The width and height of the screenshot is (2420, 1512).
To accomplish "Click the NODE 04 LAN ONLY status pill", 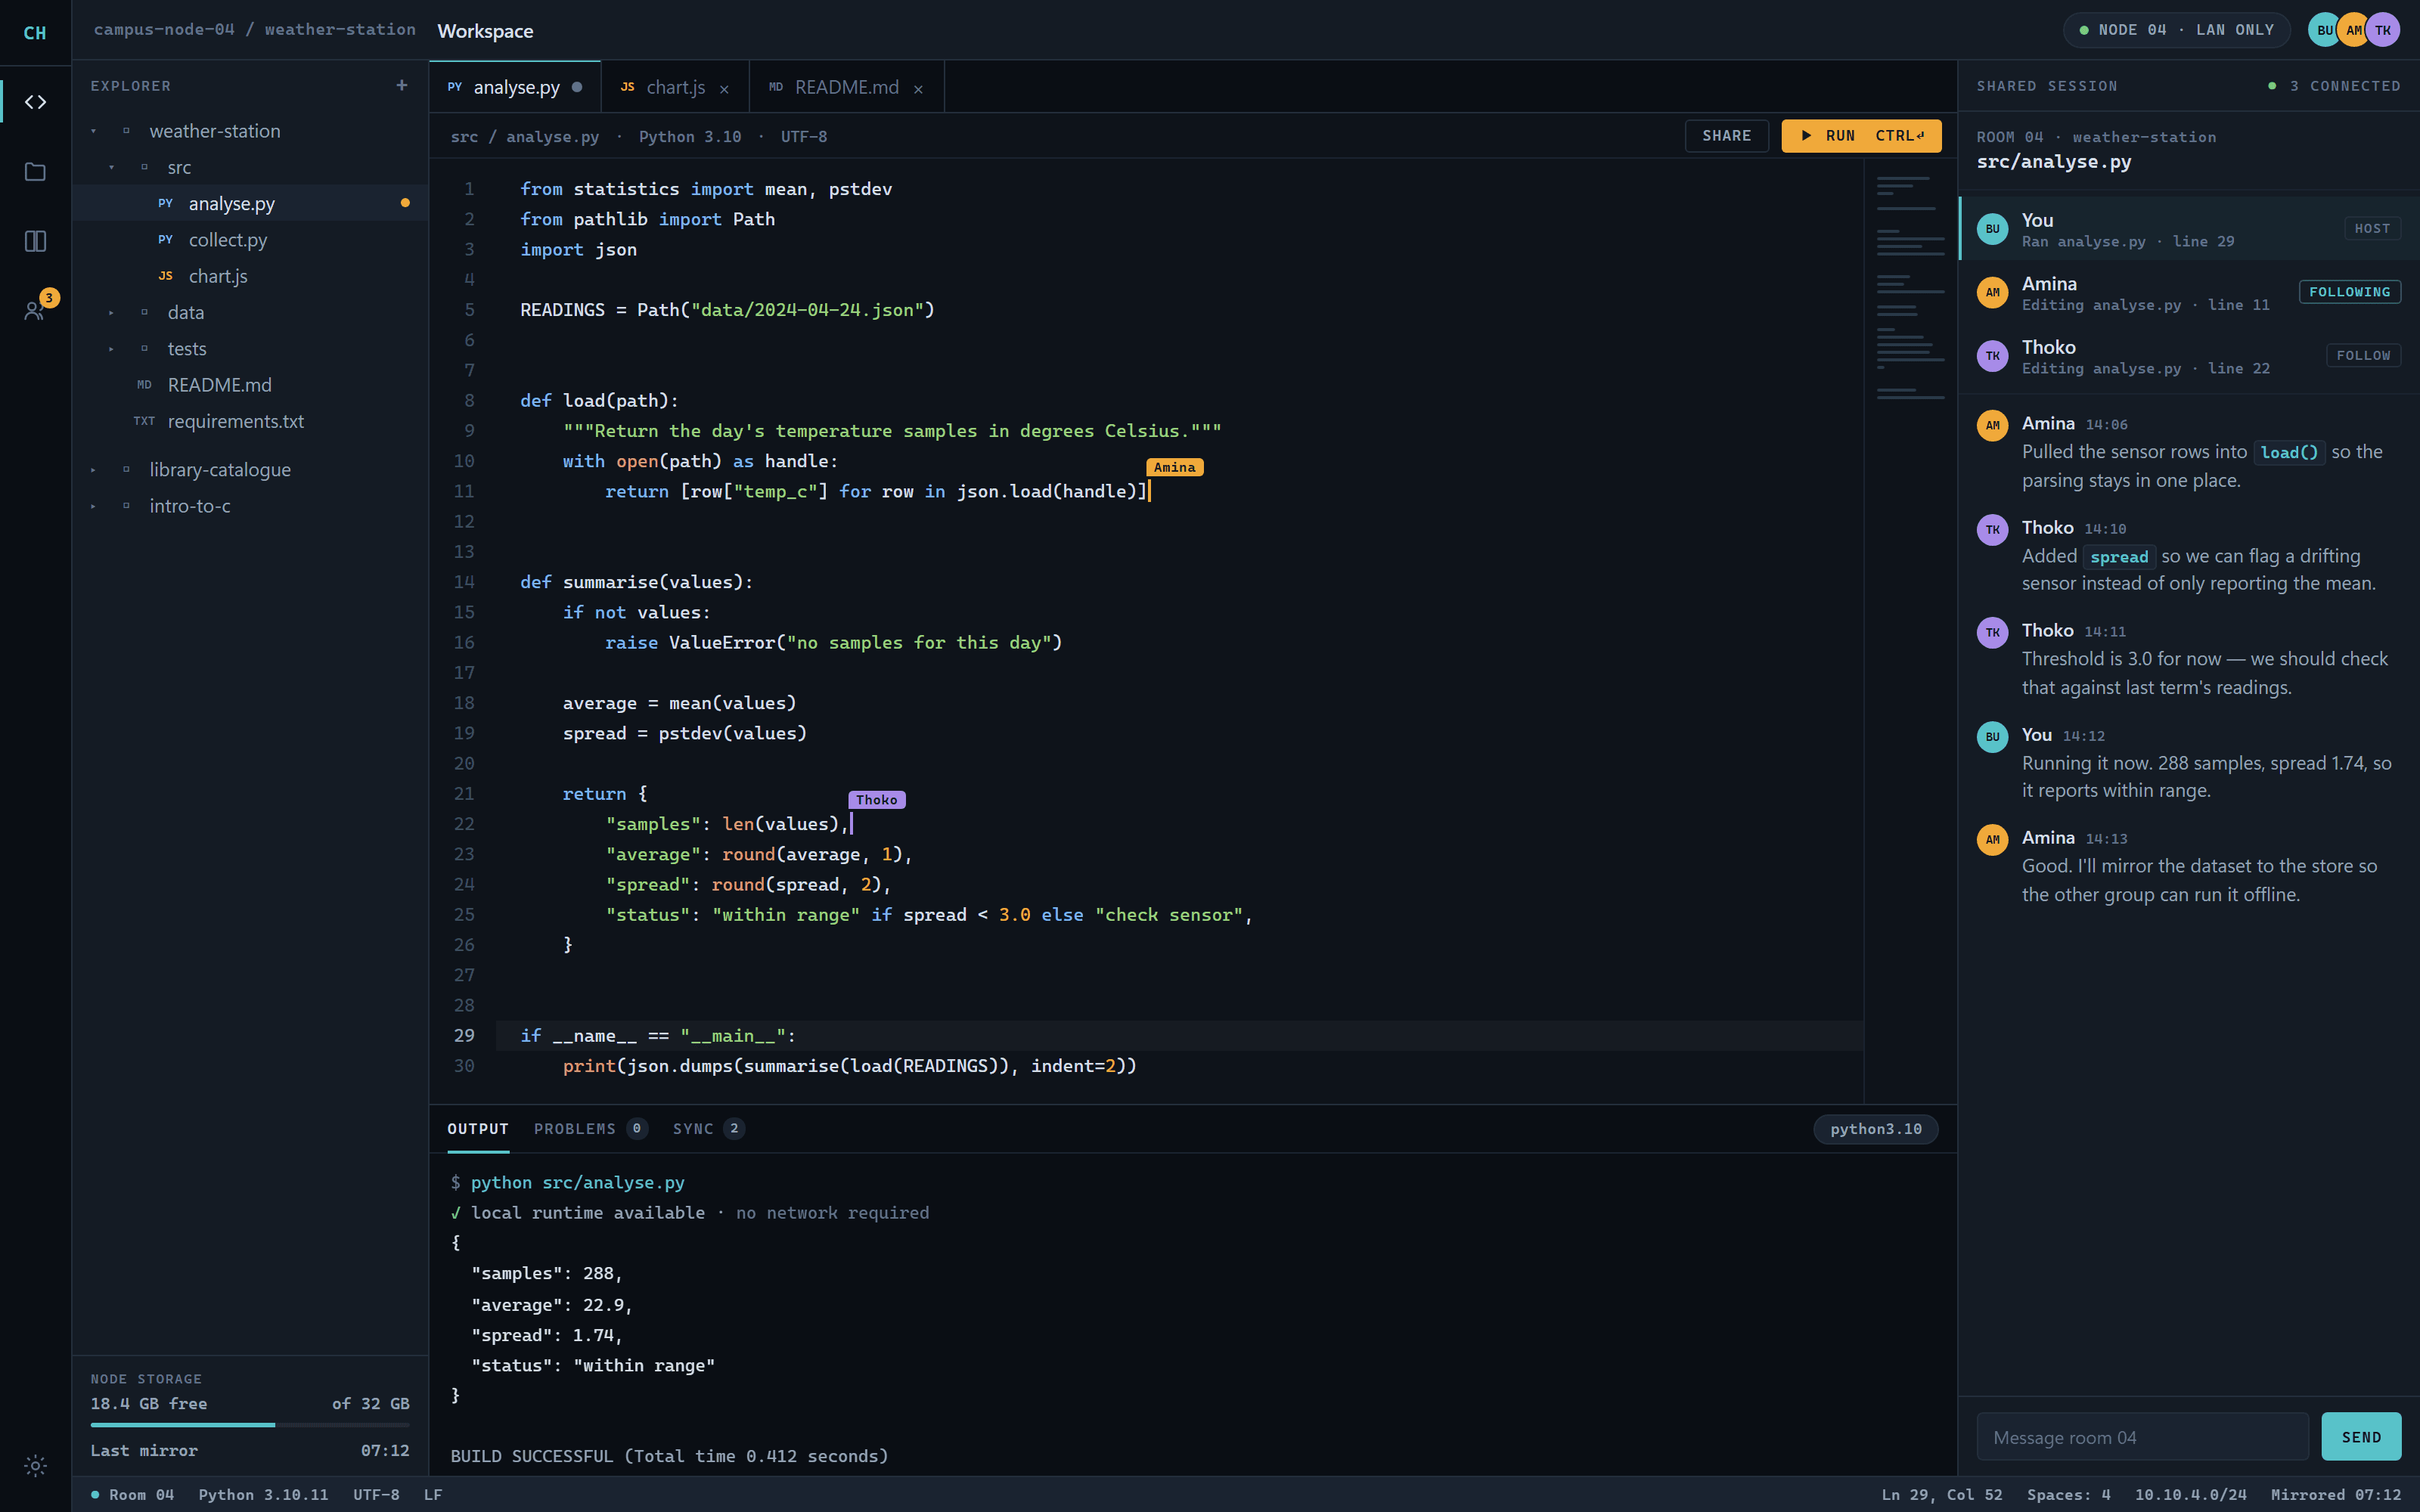I will [2176, 30].
